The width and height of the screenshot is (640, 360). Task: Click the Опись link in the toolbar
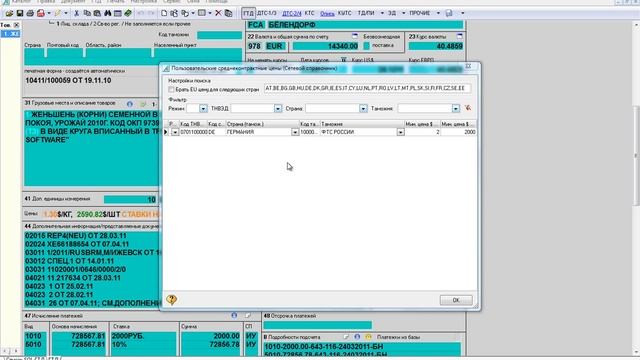tap(327, 13)
